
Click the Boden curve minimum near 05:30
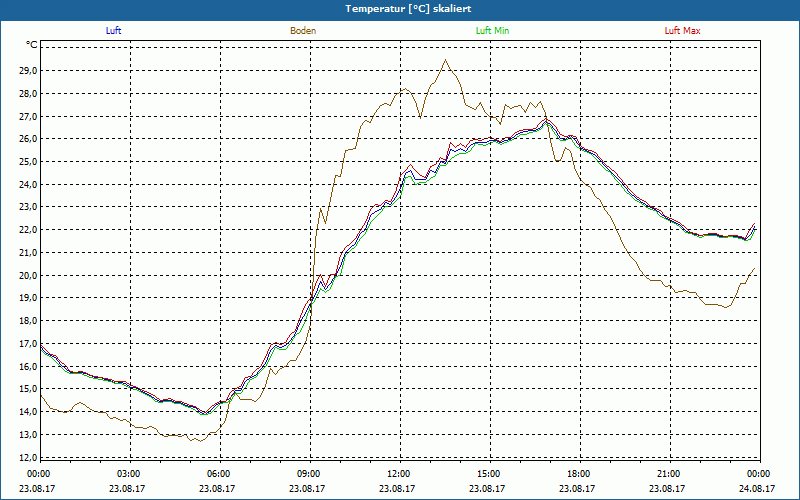click(201, 441)
